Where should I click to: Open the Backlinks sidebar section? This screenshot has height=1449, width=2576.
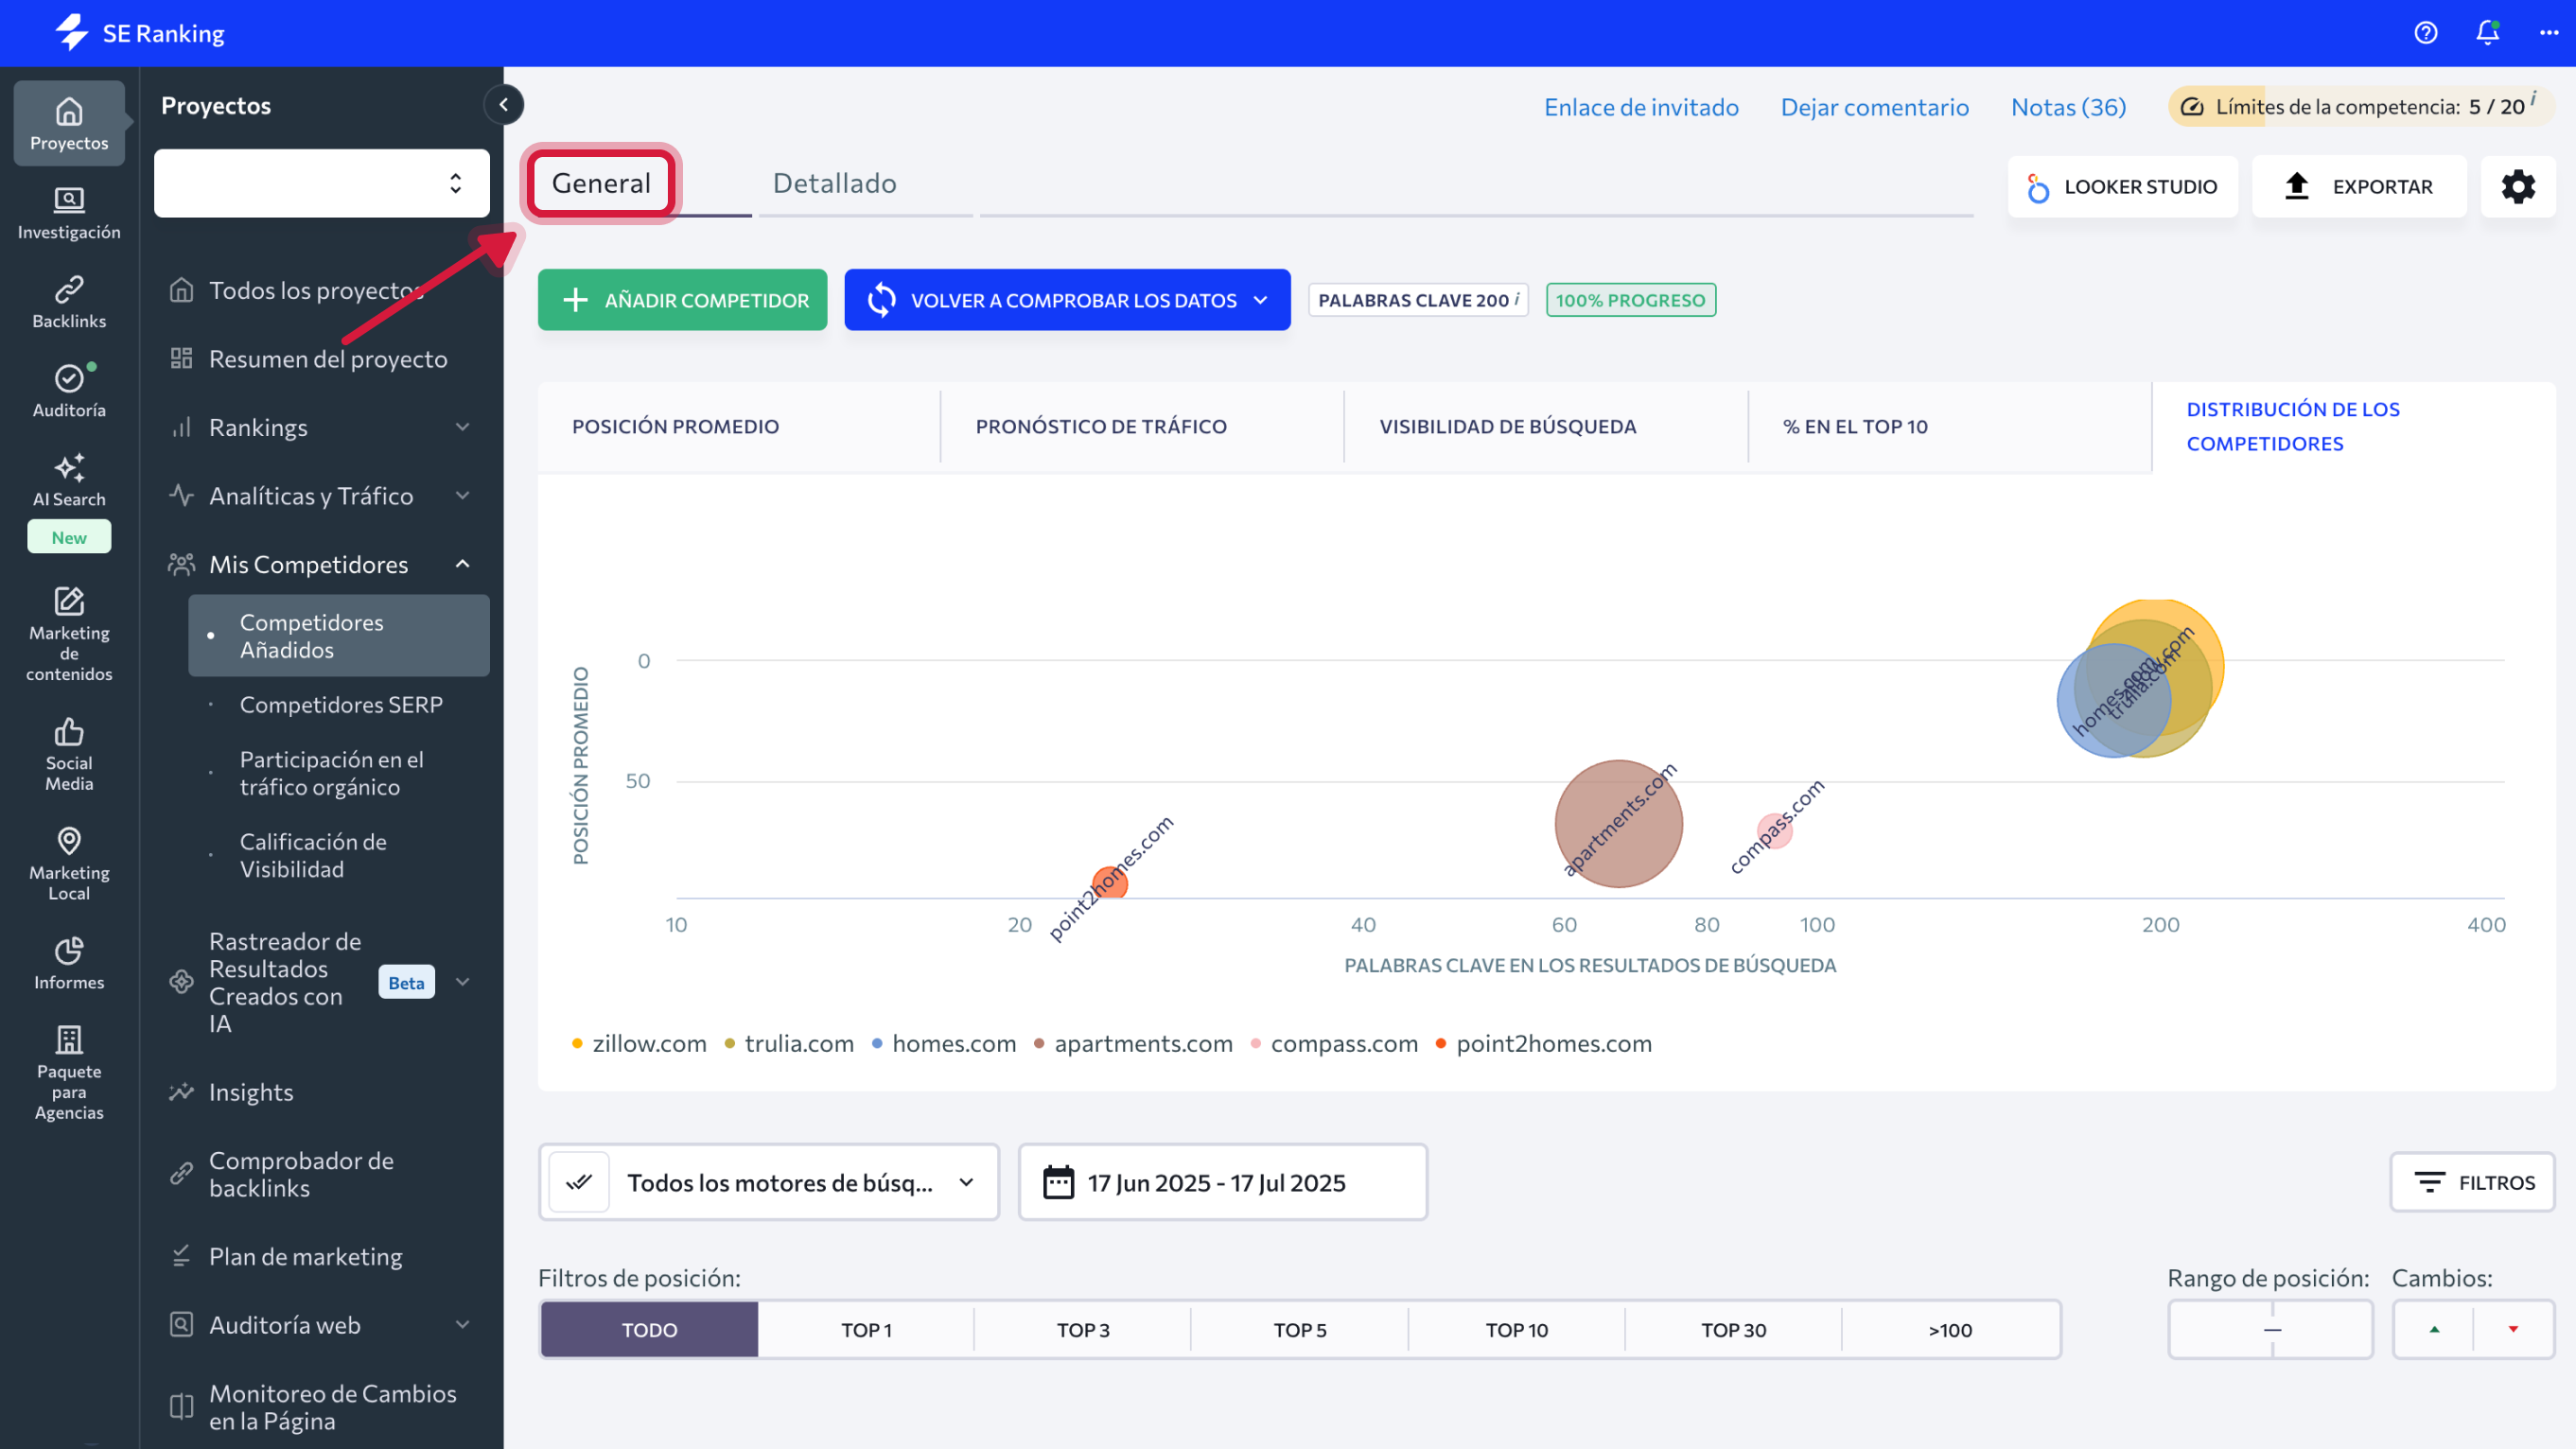69,302
